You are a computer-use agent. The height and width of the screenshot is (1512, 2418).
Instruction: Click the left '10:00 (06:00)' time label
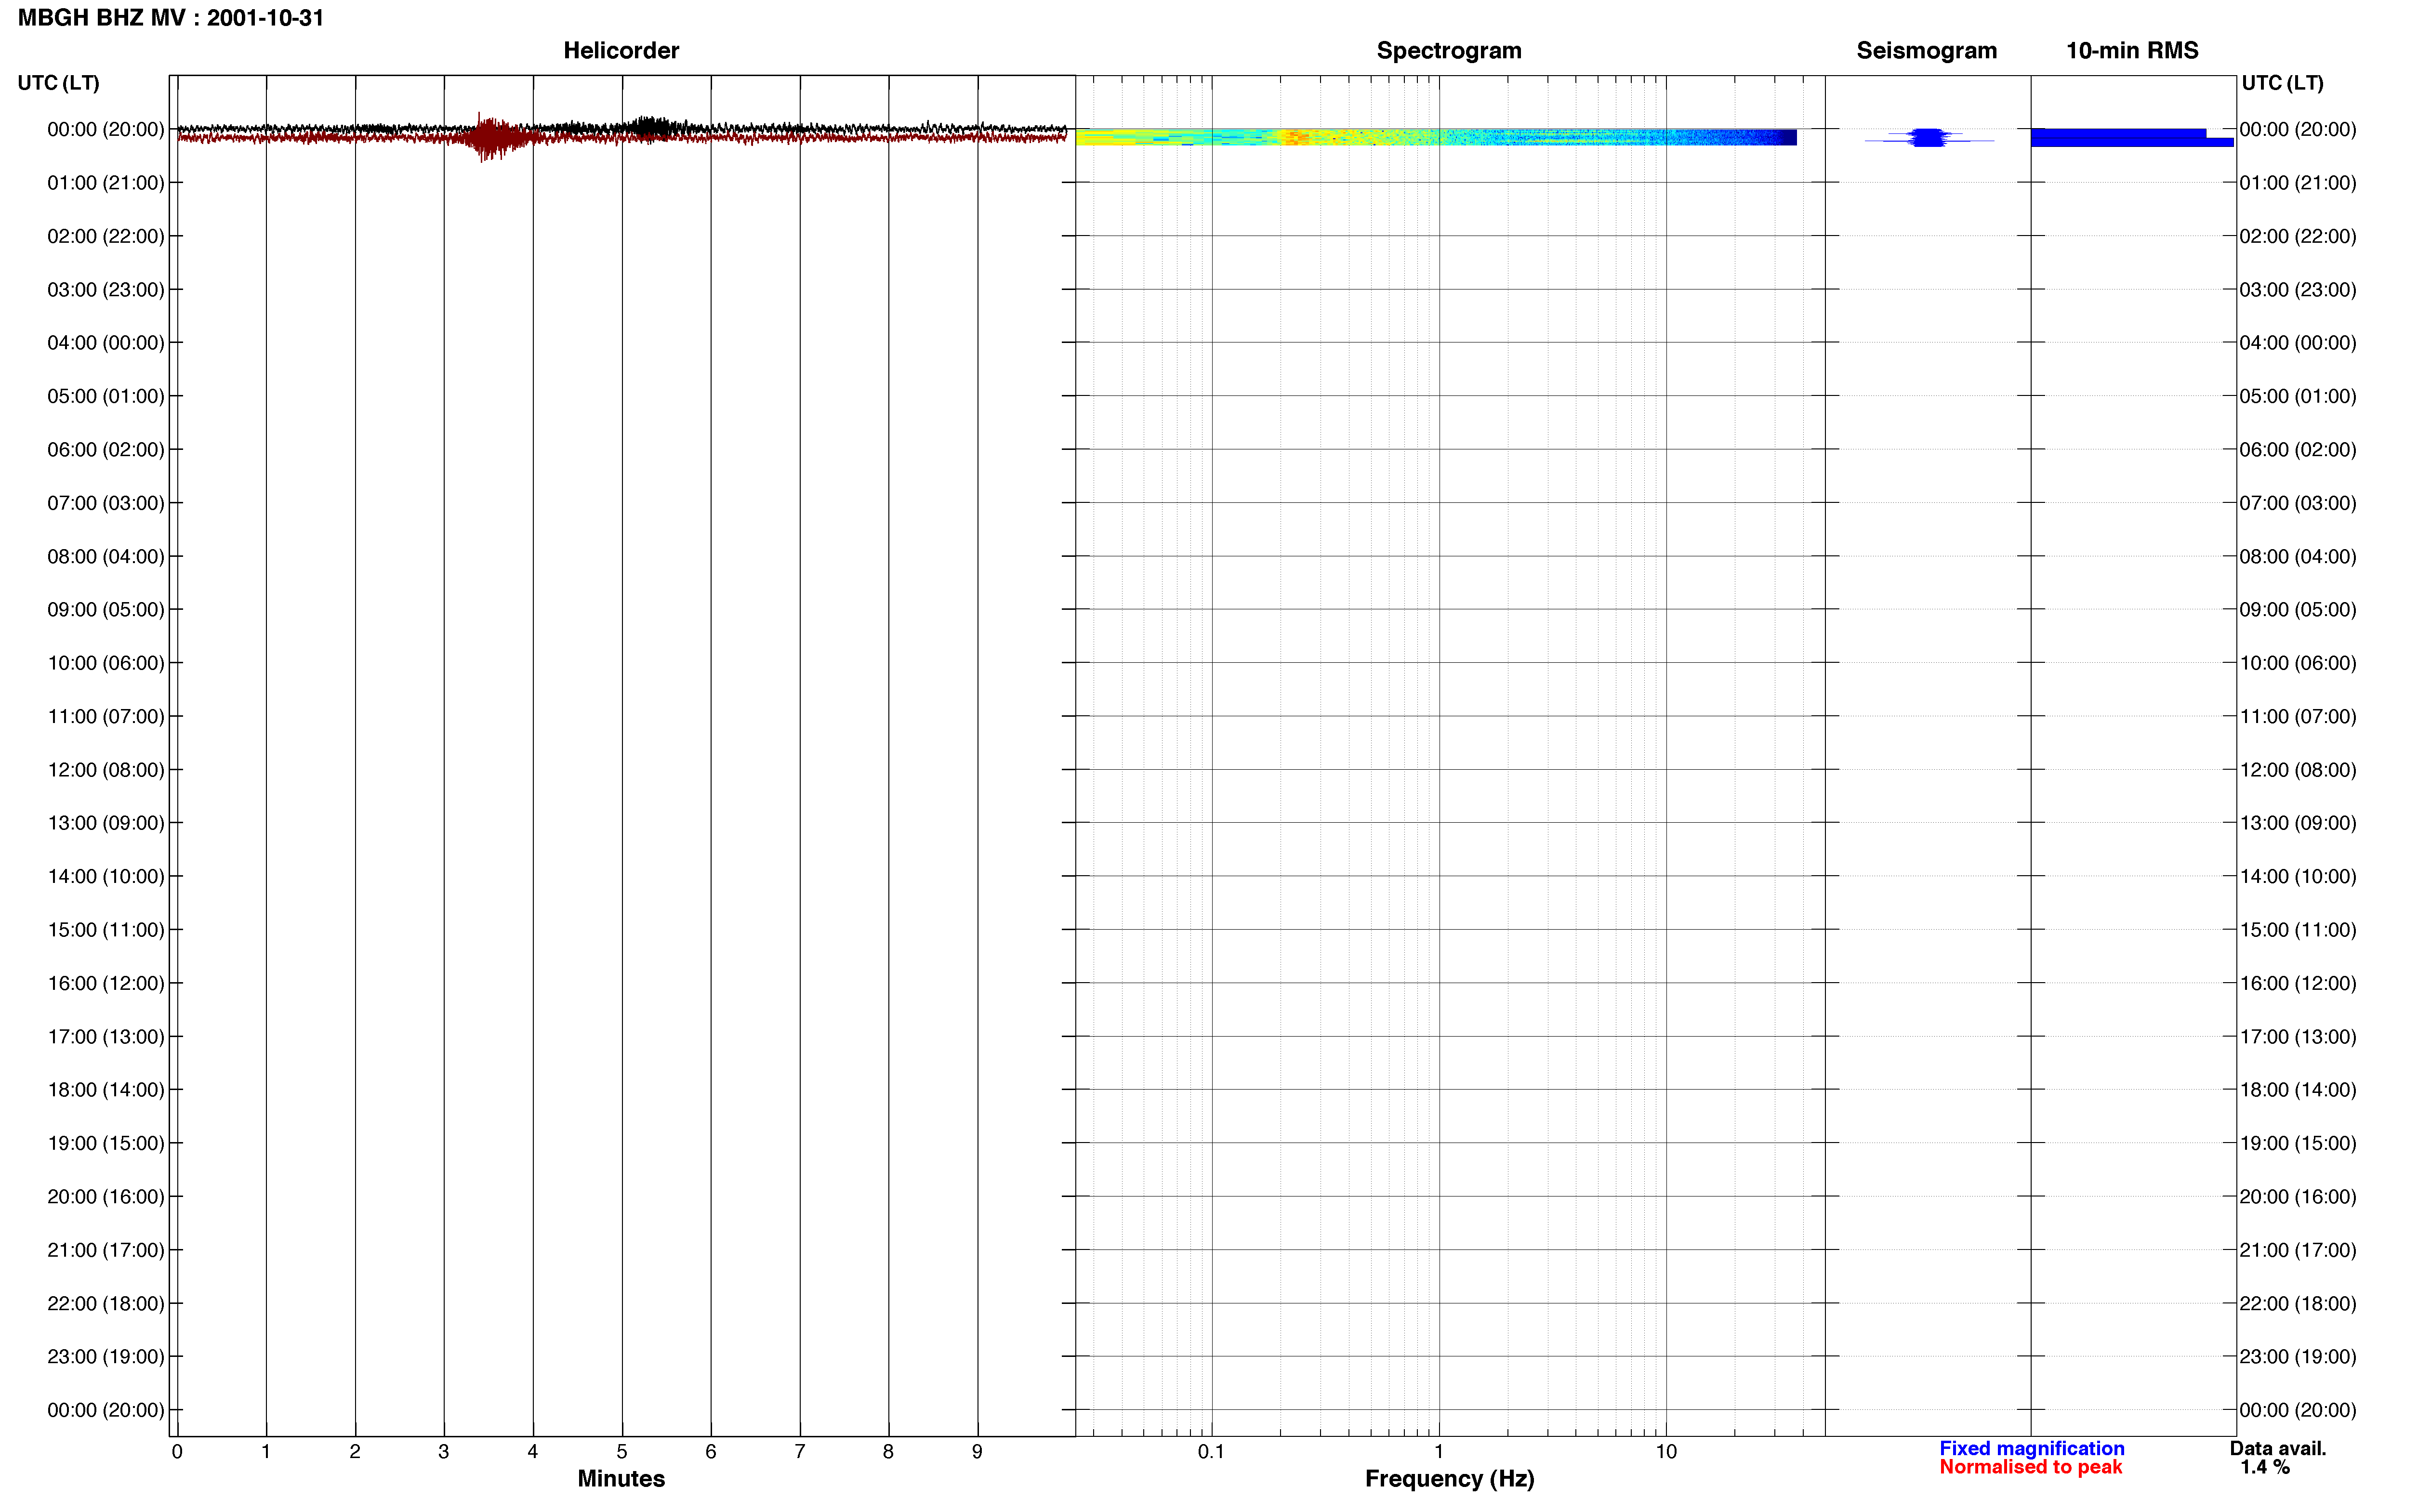coord(106,663)
